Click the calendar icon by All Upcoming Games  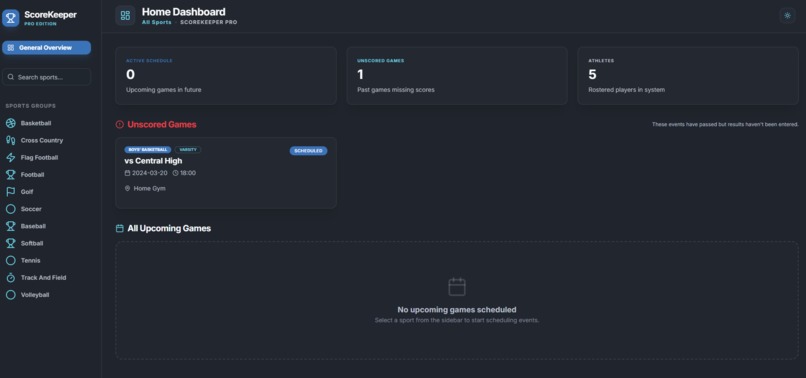click(x=120, y=228)
